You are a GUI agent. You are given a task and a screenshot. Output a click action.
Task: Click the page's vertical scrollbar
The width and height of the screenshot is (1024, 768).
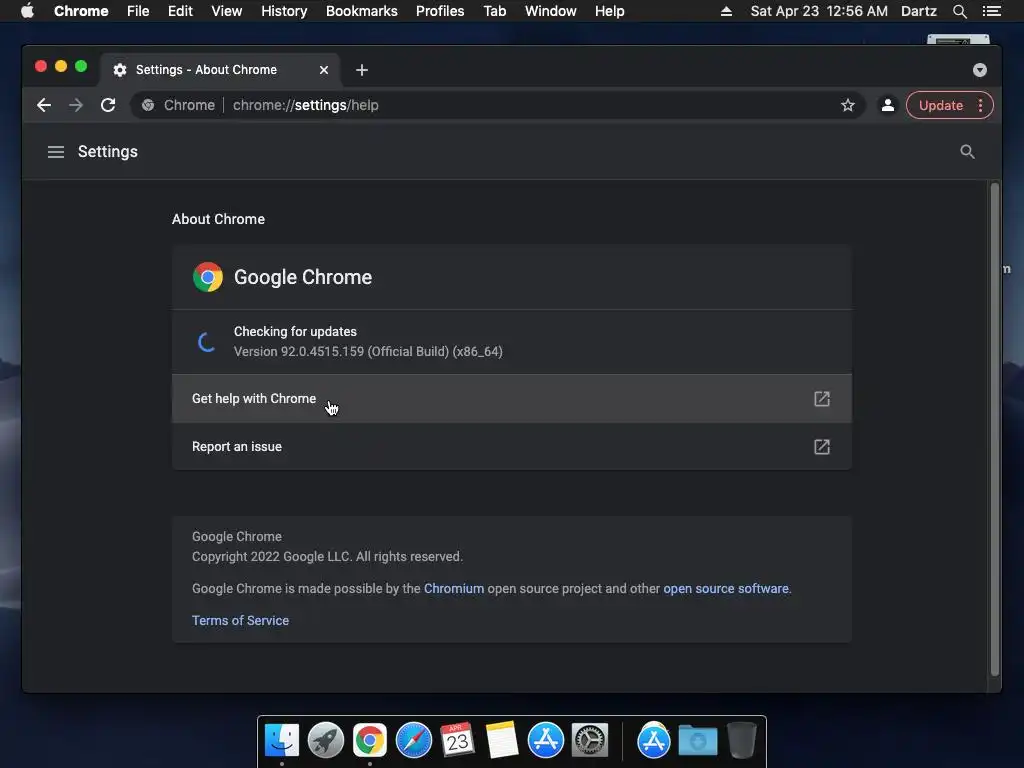click(x=995, y=430)
